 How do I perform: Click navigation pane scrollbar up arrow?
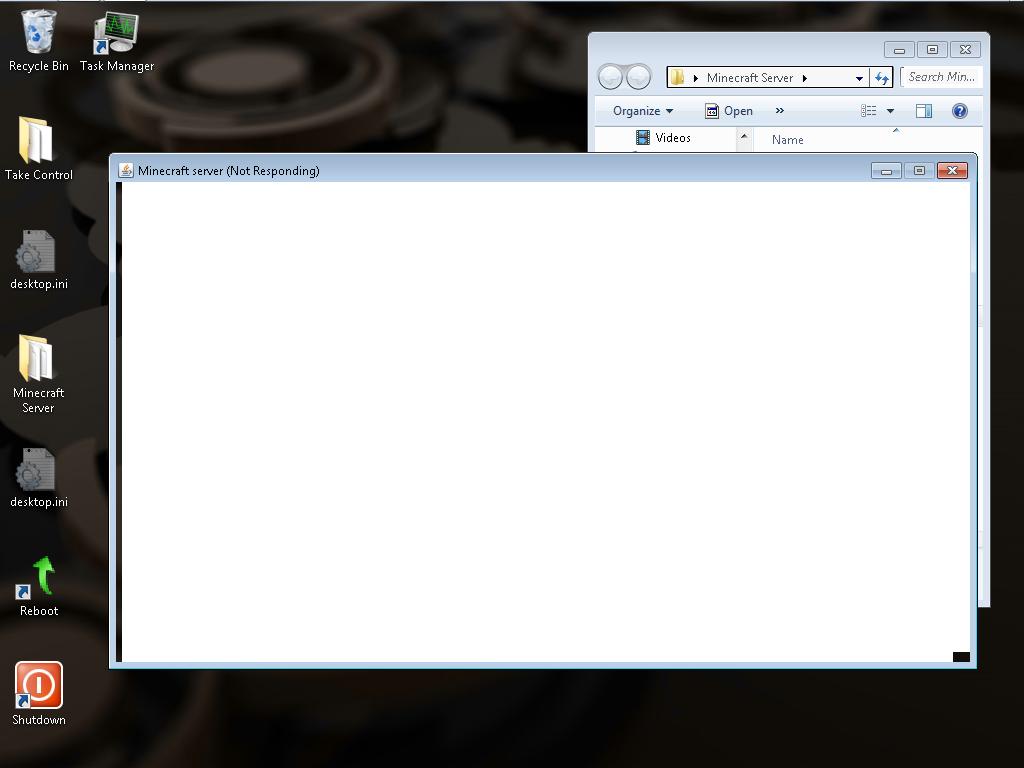tap(744, 136)
